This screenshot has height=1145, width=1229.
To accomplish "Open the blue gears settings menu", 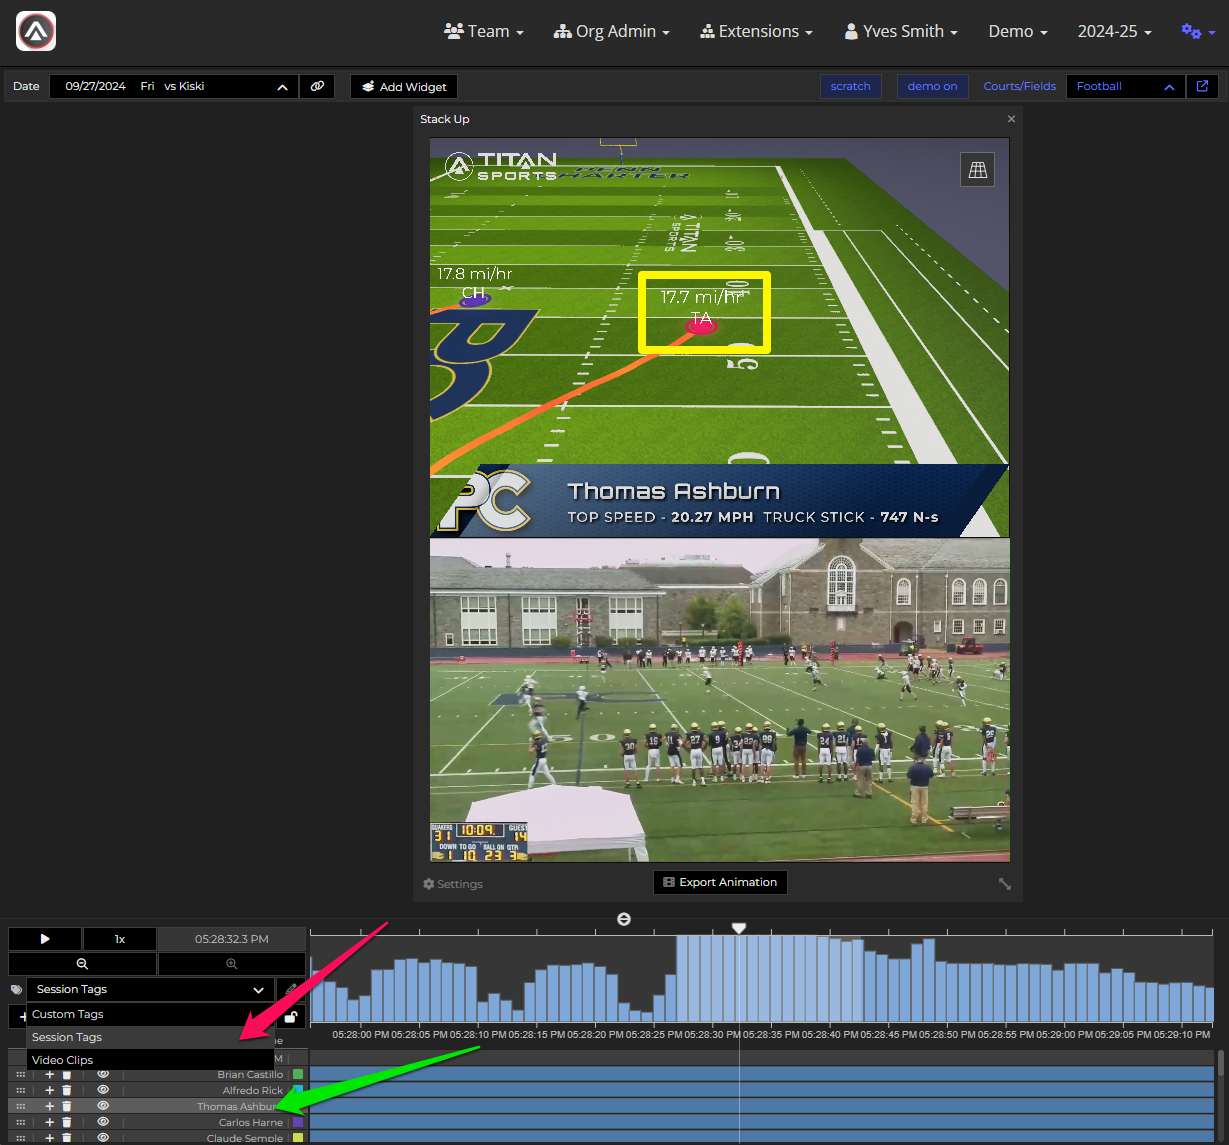I will [1198, 32].
